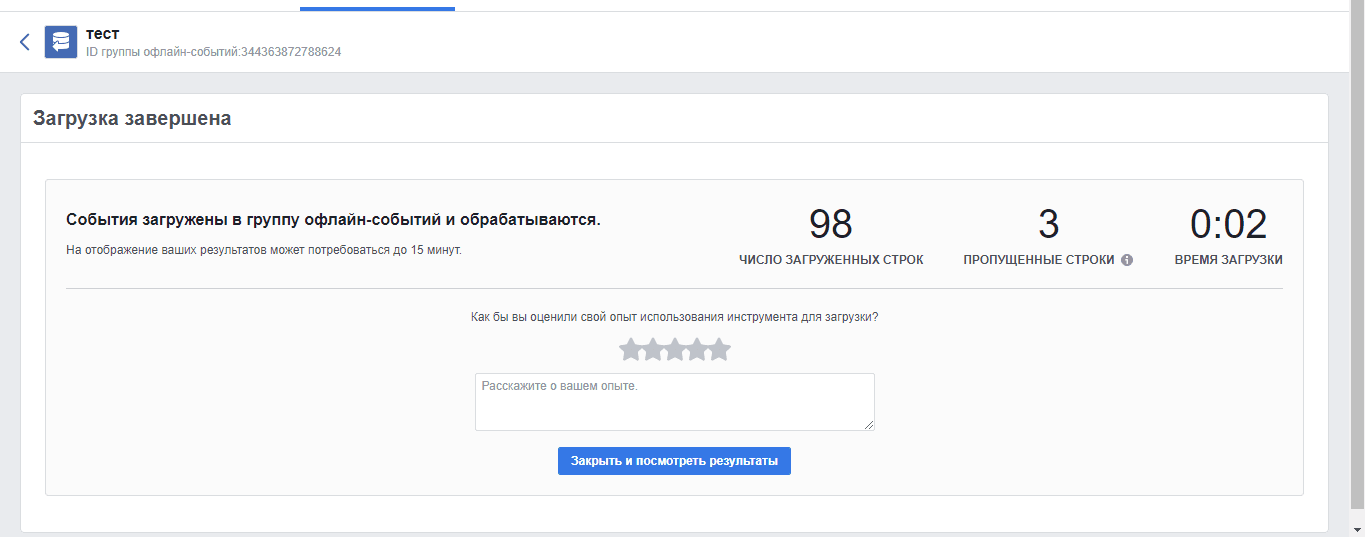Image resolution: width=1365 pixels, height=537 pixels.
Task: Click the Пропущенные строки label
Action: (x=1039, y=260)
